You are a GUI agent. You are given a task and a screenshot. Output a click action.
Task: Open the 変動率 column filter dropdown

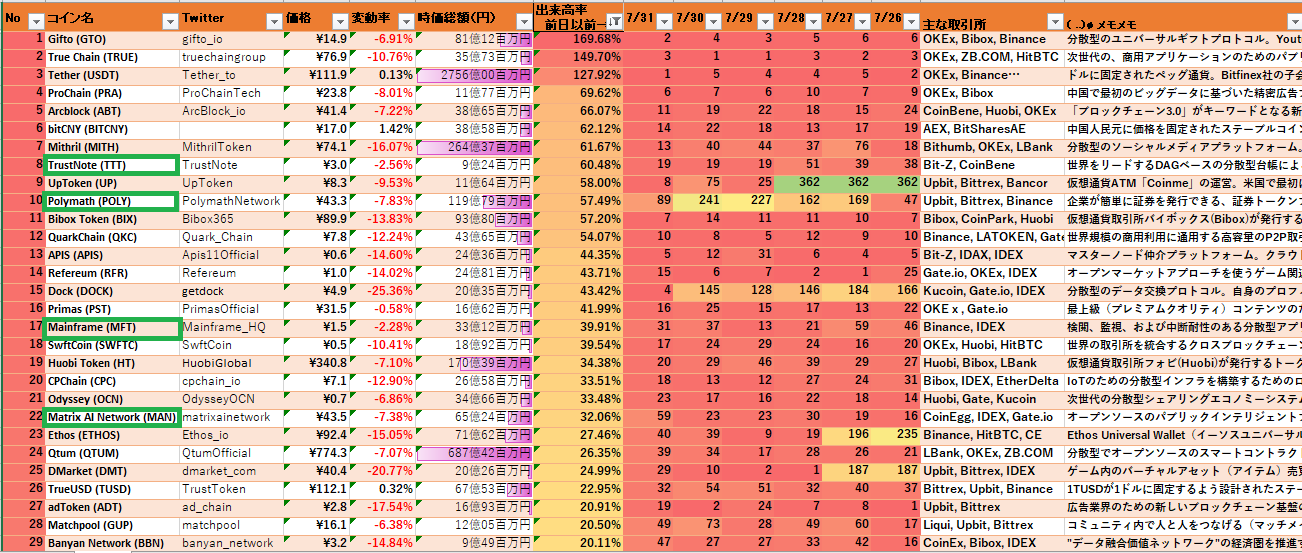406,21
